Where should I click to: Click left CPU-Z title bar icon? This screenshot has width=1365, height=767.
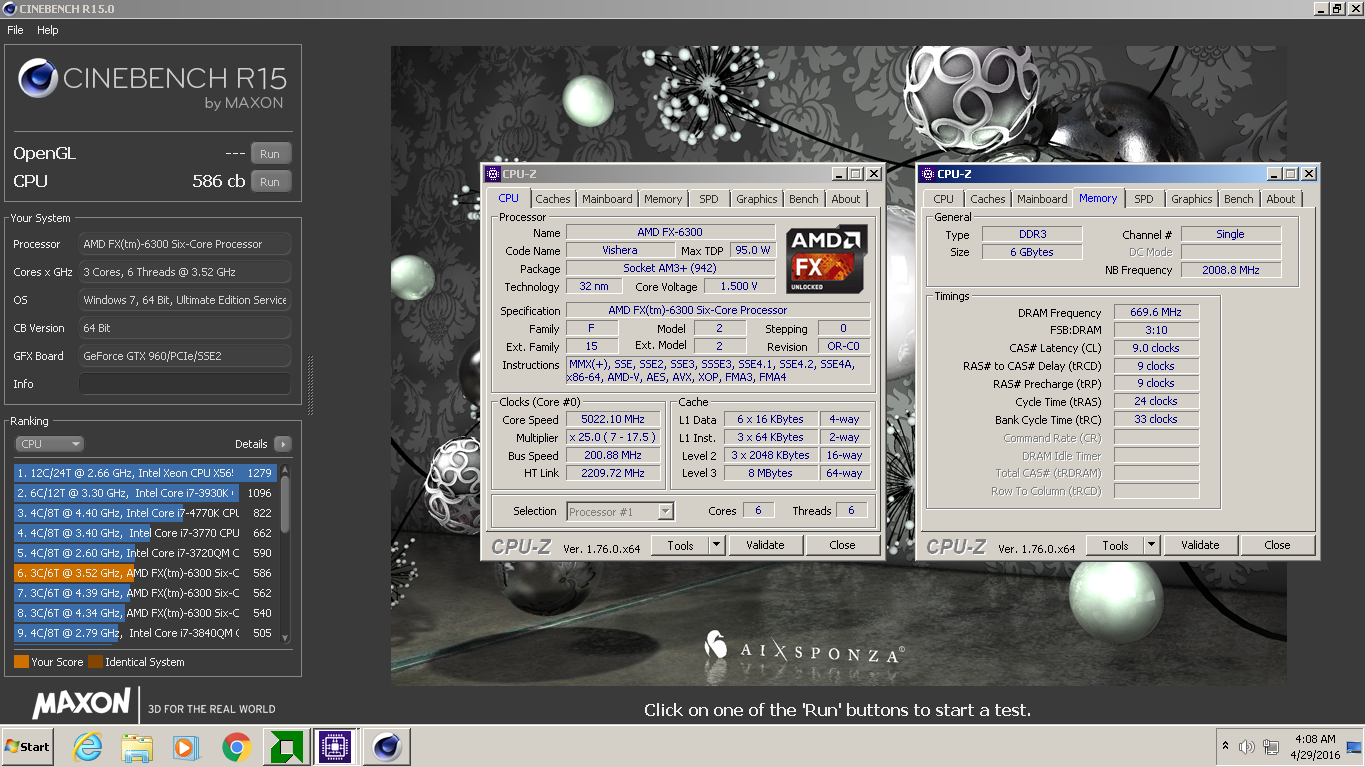click(492, 174)
